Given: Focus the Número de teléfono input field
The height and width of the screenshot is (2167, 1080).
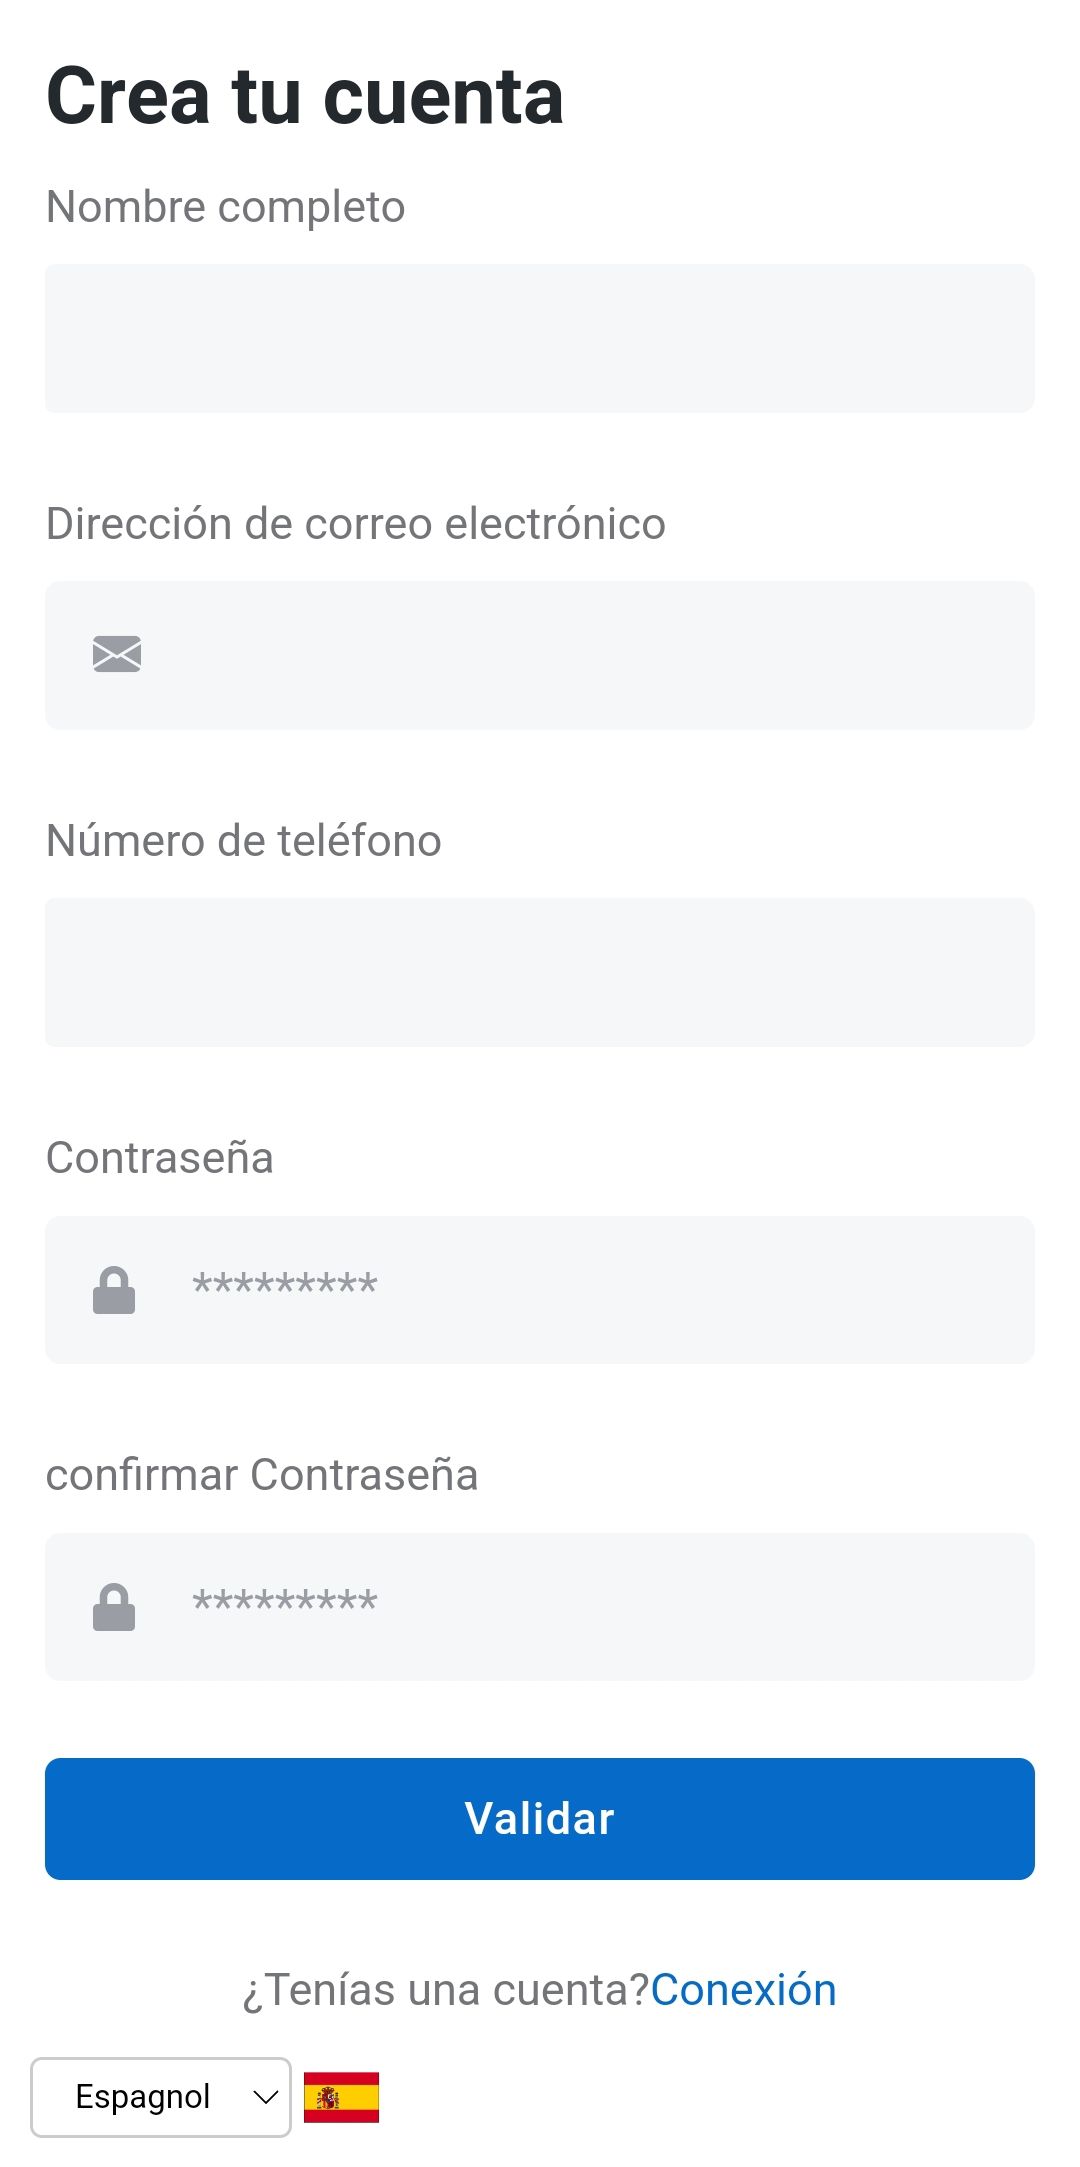Looking at the screenshot, I should click(x=540, y=972).
